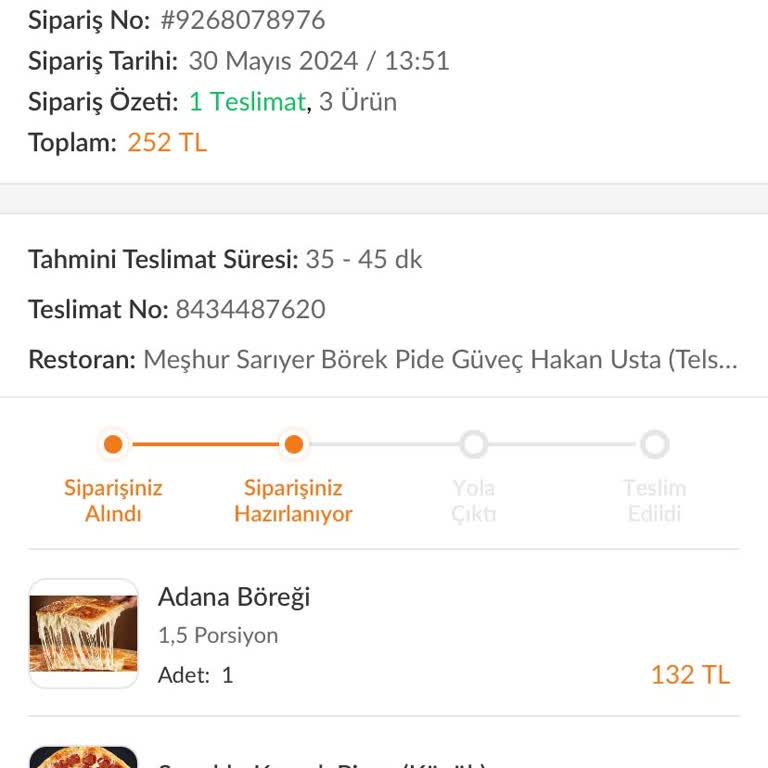The image size is (768, 768).
Task: Open the green '1 Teslimat' link
Action: tap(247, 102)
